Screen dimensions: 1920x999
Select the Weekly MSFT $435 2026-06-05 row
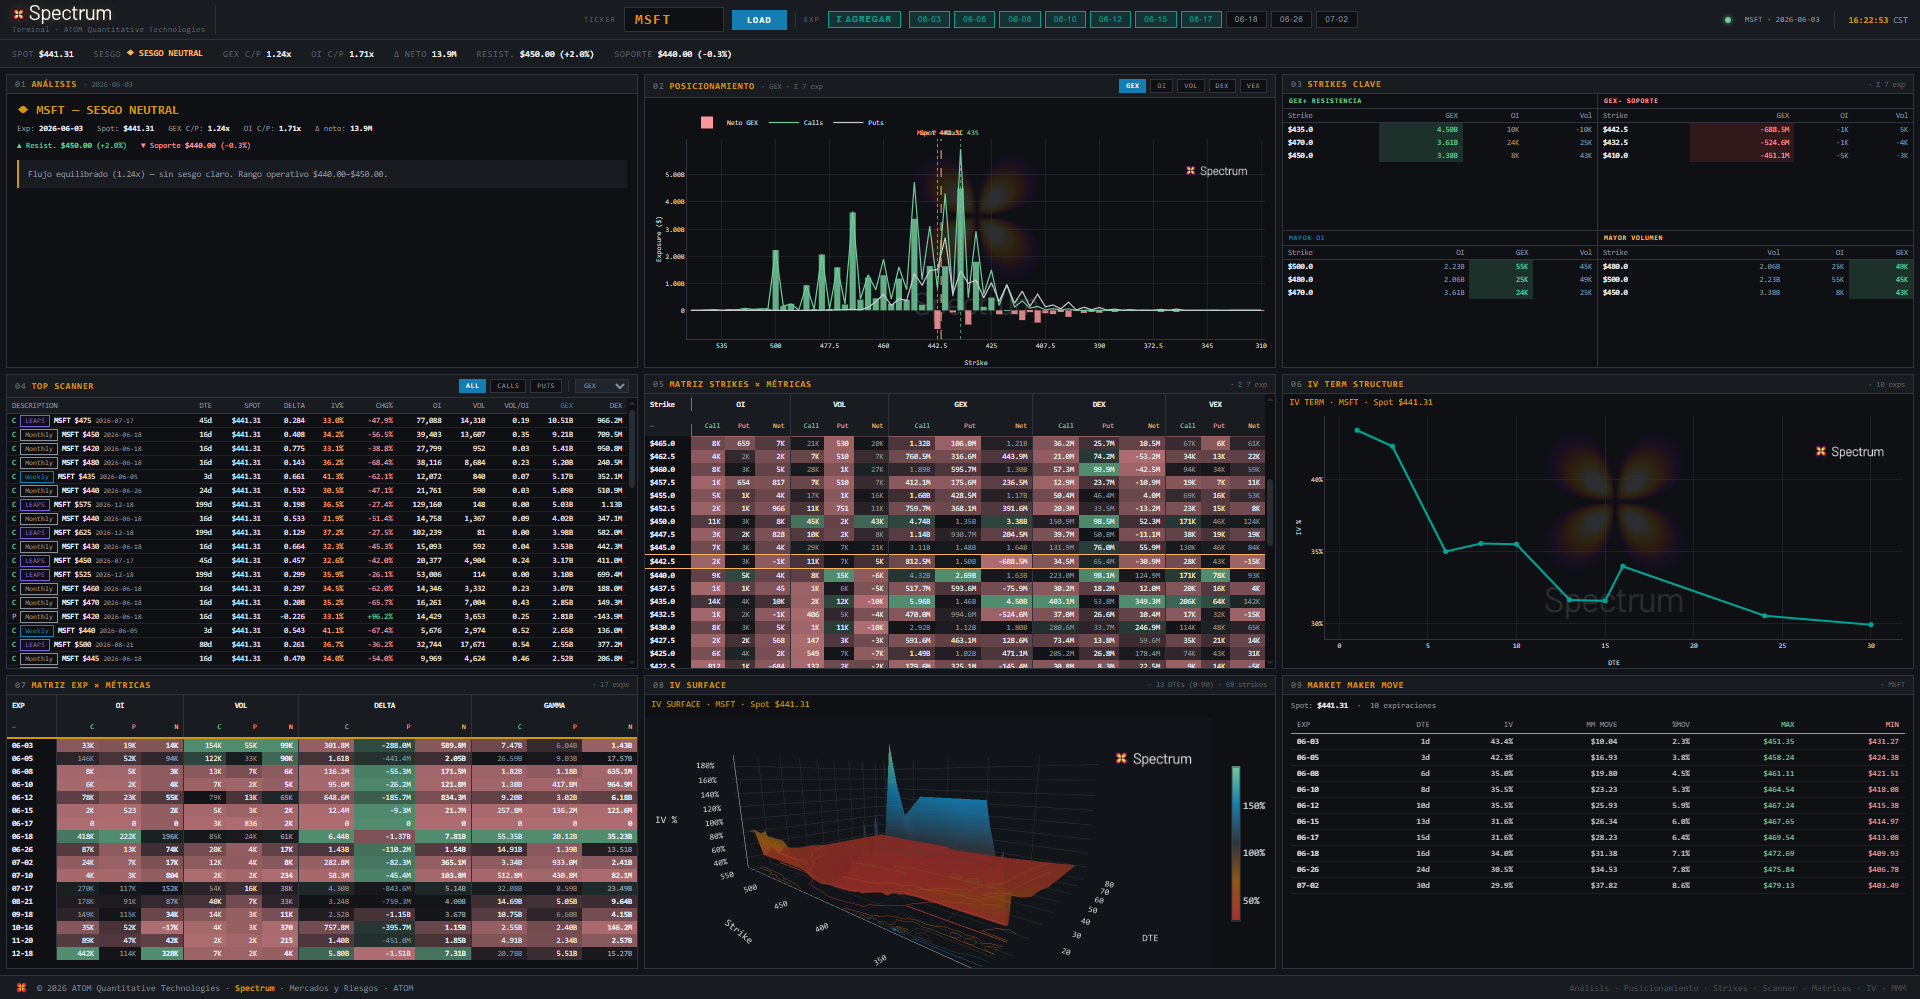pos(318,477)
